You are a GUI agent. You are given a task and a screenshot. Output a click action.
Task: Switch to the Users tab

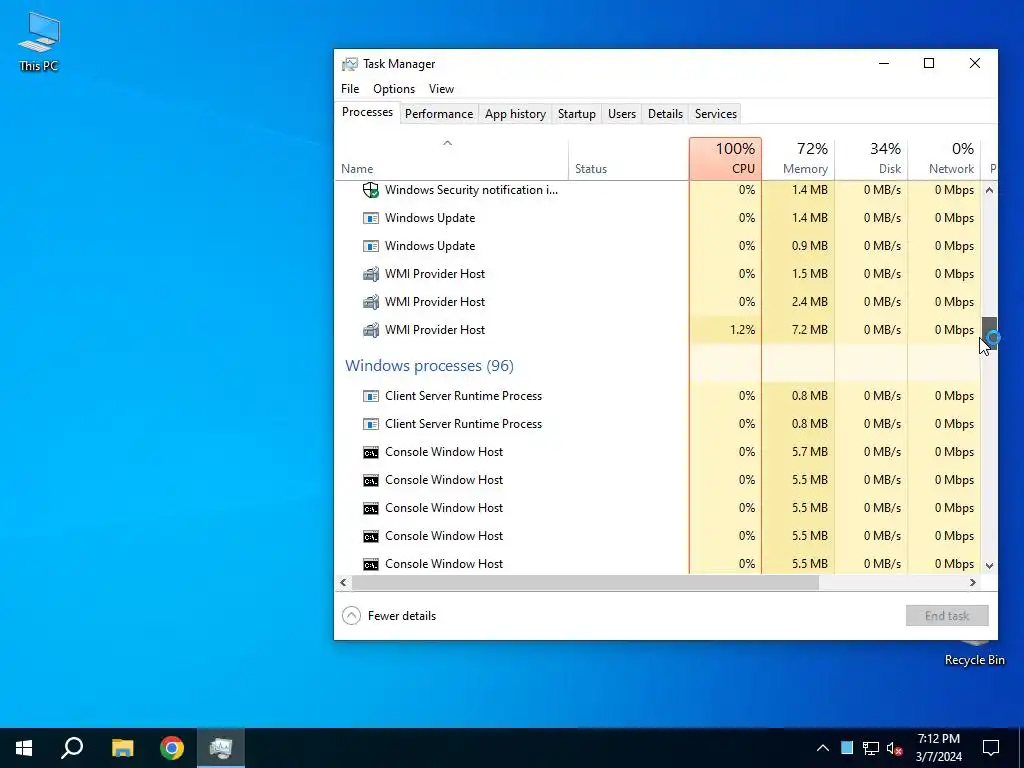click(x=622, y=114)
